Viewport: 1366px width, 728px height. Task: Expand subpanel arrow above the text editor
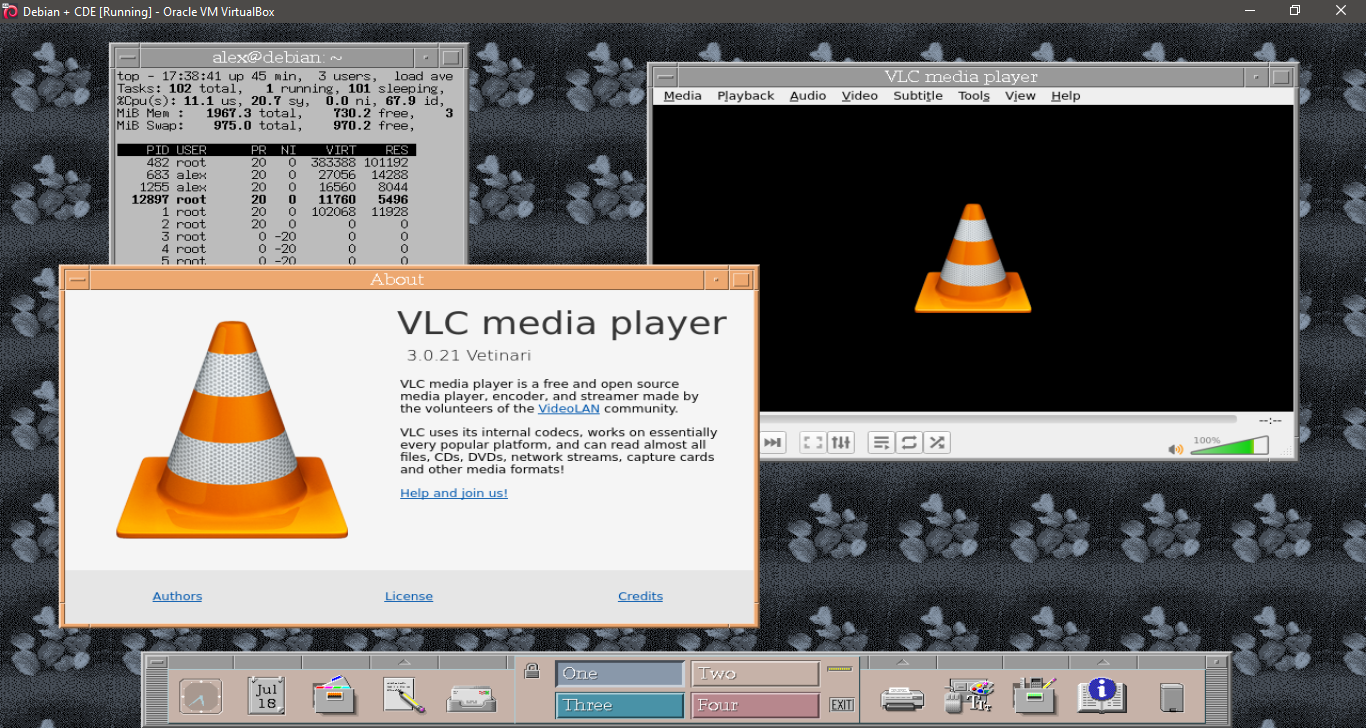coord(404,662)
